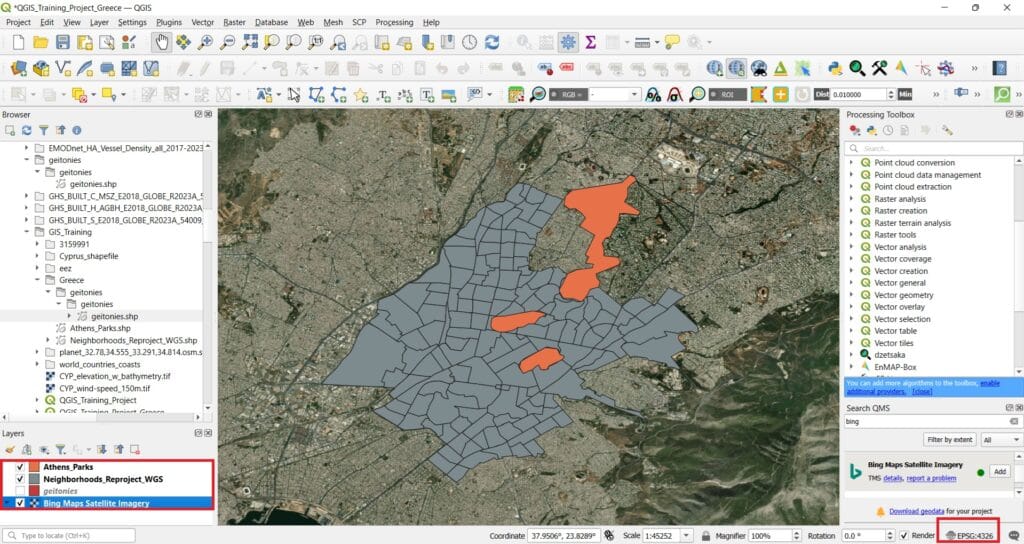Click the Athens_Parks orange color swatch
Image resolution: width=1024 pixels, height=544 pixels.
[34, 467]
